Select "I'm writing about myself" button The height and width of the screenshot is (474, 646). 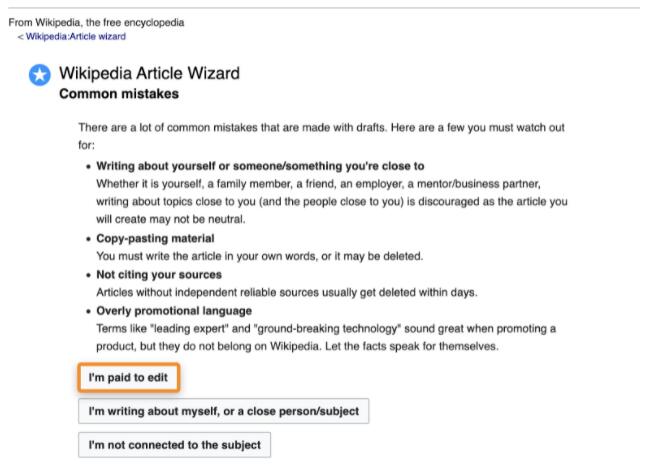pos(224,411)
